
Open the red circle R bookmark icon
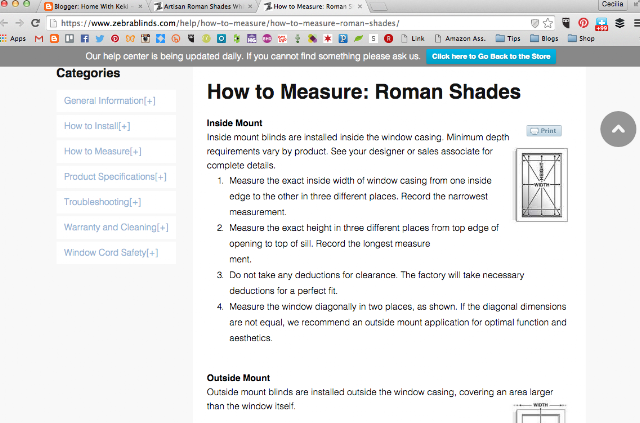[389, 38]
